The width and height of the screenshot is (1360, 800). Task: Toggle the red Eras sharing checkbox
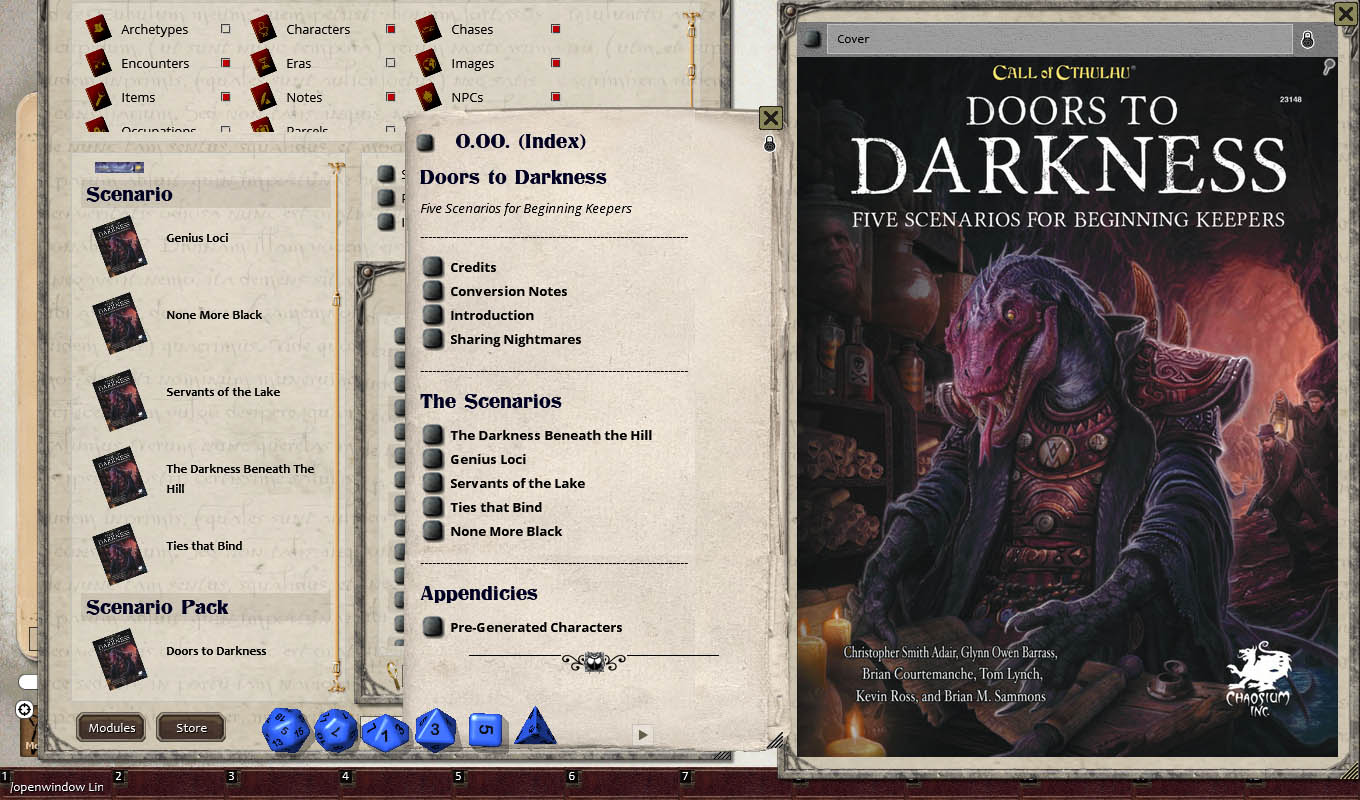pyautogui.click(x=389, y=62)
